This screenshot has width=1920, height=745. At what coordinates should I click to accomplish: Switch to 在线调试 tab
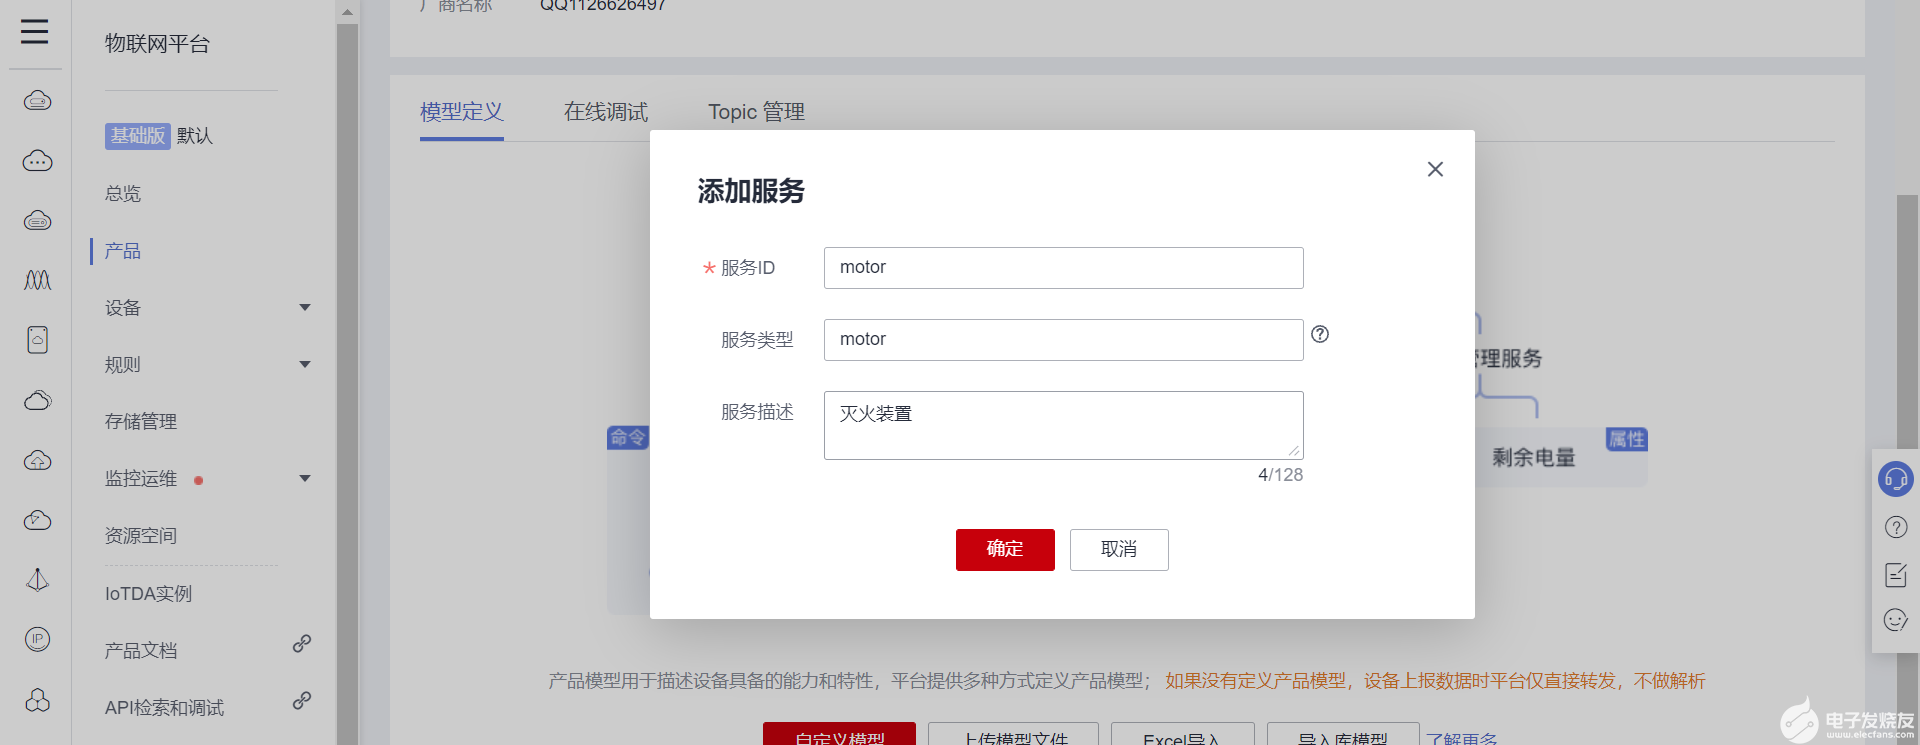pyautogui.click(x=606, y=112)
